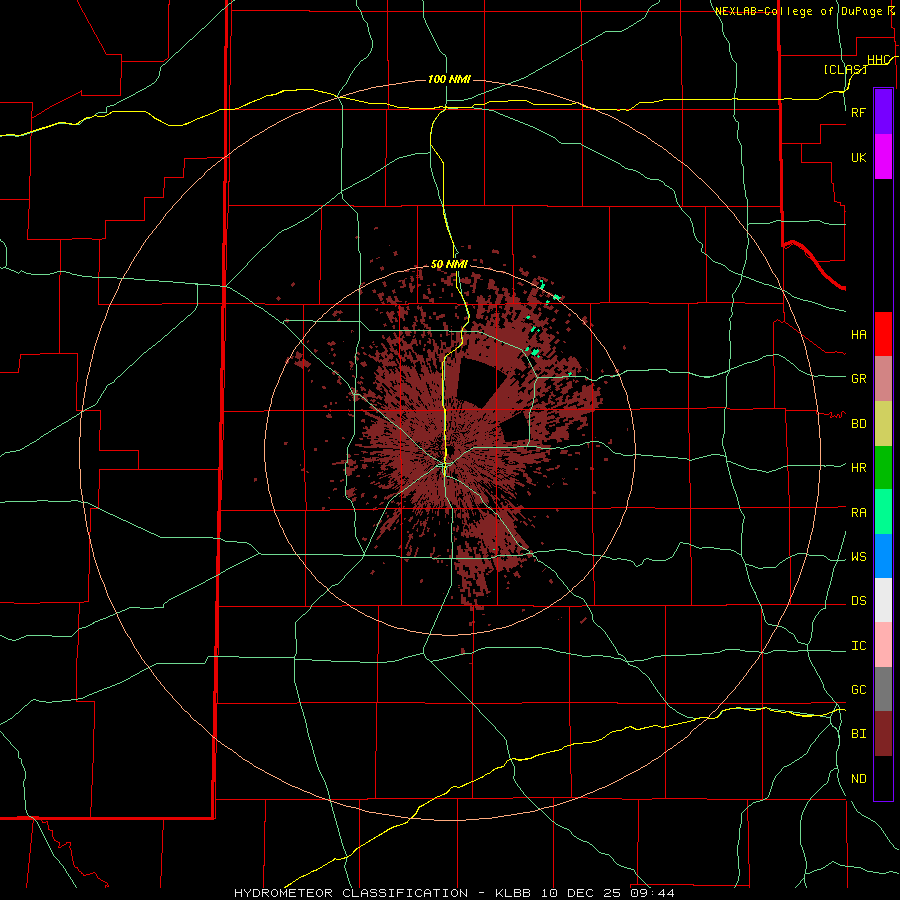Viewport: 900px width, 900px height.
Task: Click the GC gray color swatch
Action: (883, 689)
